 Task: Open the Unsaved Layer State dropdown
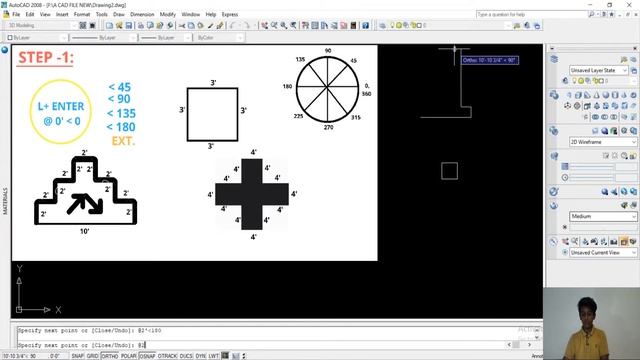[598, 70]
